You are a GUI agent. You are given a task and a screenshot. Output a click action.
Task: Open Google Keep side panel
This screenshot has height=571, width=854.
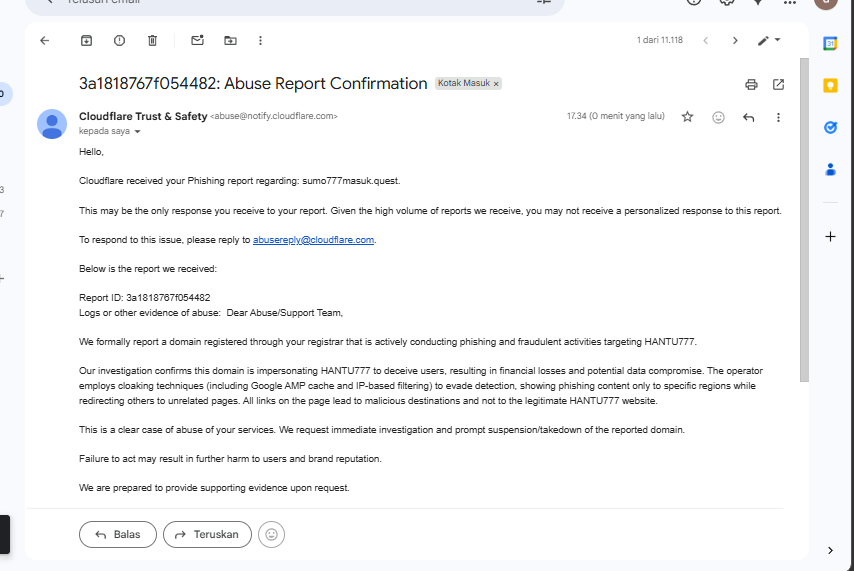point(830,86)
